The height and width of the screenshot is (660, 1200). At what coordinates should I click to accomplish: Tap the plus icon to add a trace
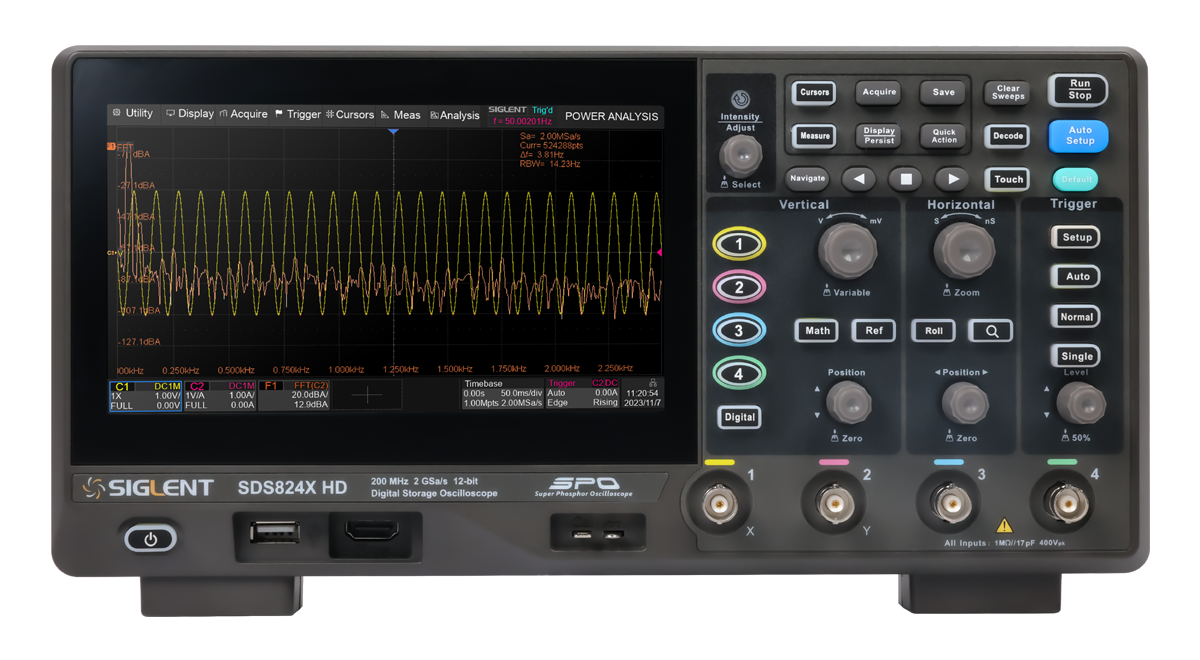pyautogui.click(x=367, y=394)
